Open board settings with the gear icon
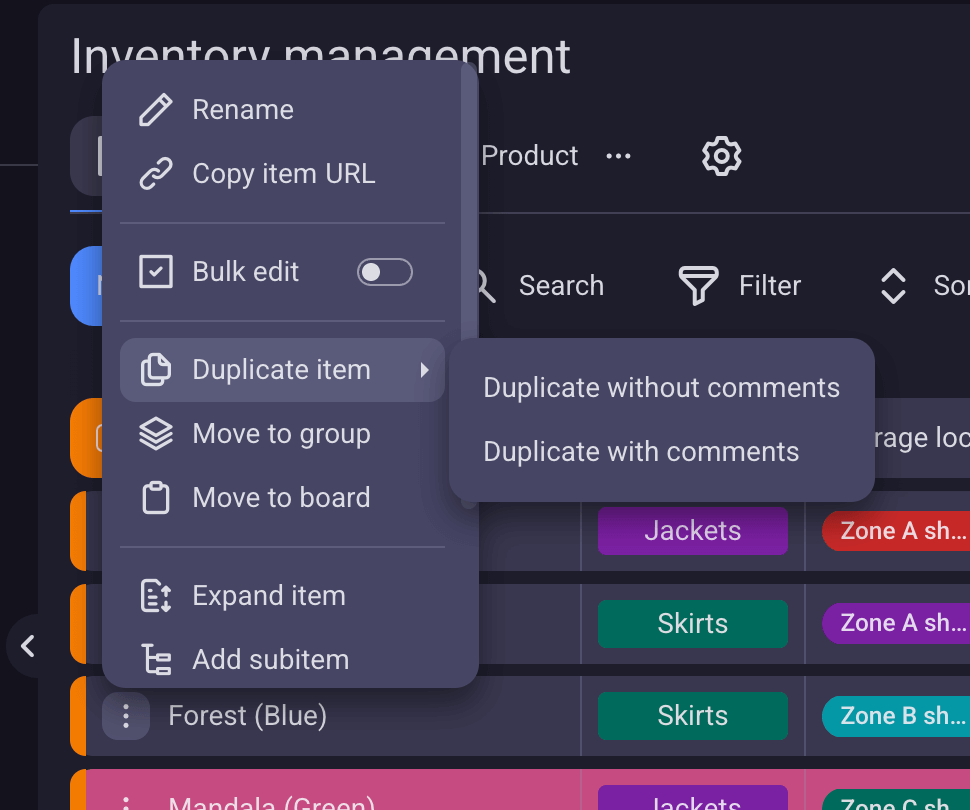 coord(721,156)
